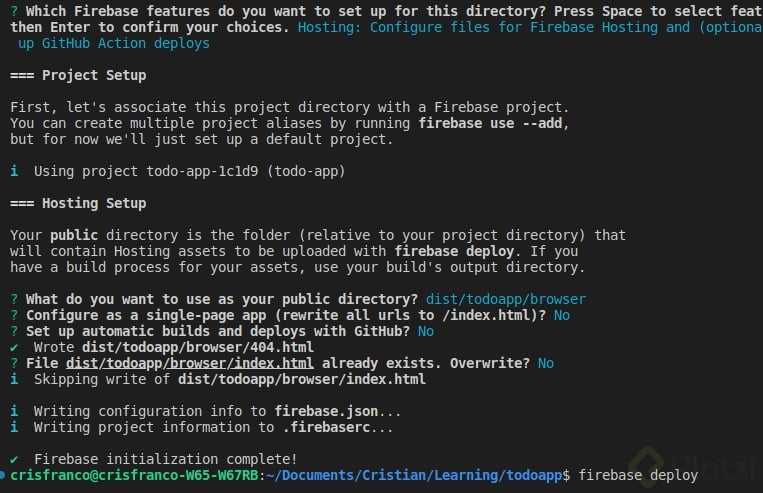Screen dimensions: 763x493
Task: Select the "=== Project Setup" heading
Action: pos(77,75)
